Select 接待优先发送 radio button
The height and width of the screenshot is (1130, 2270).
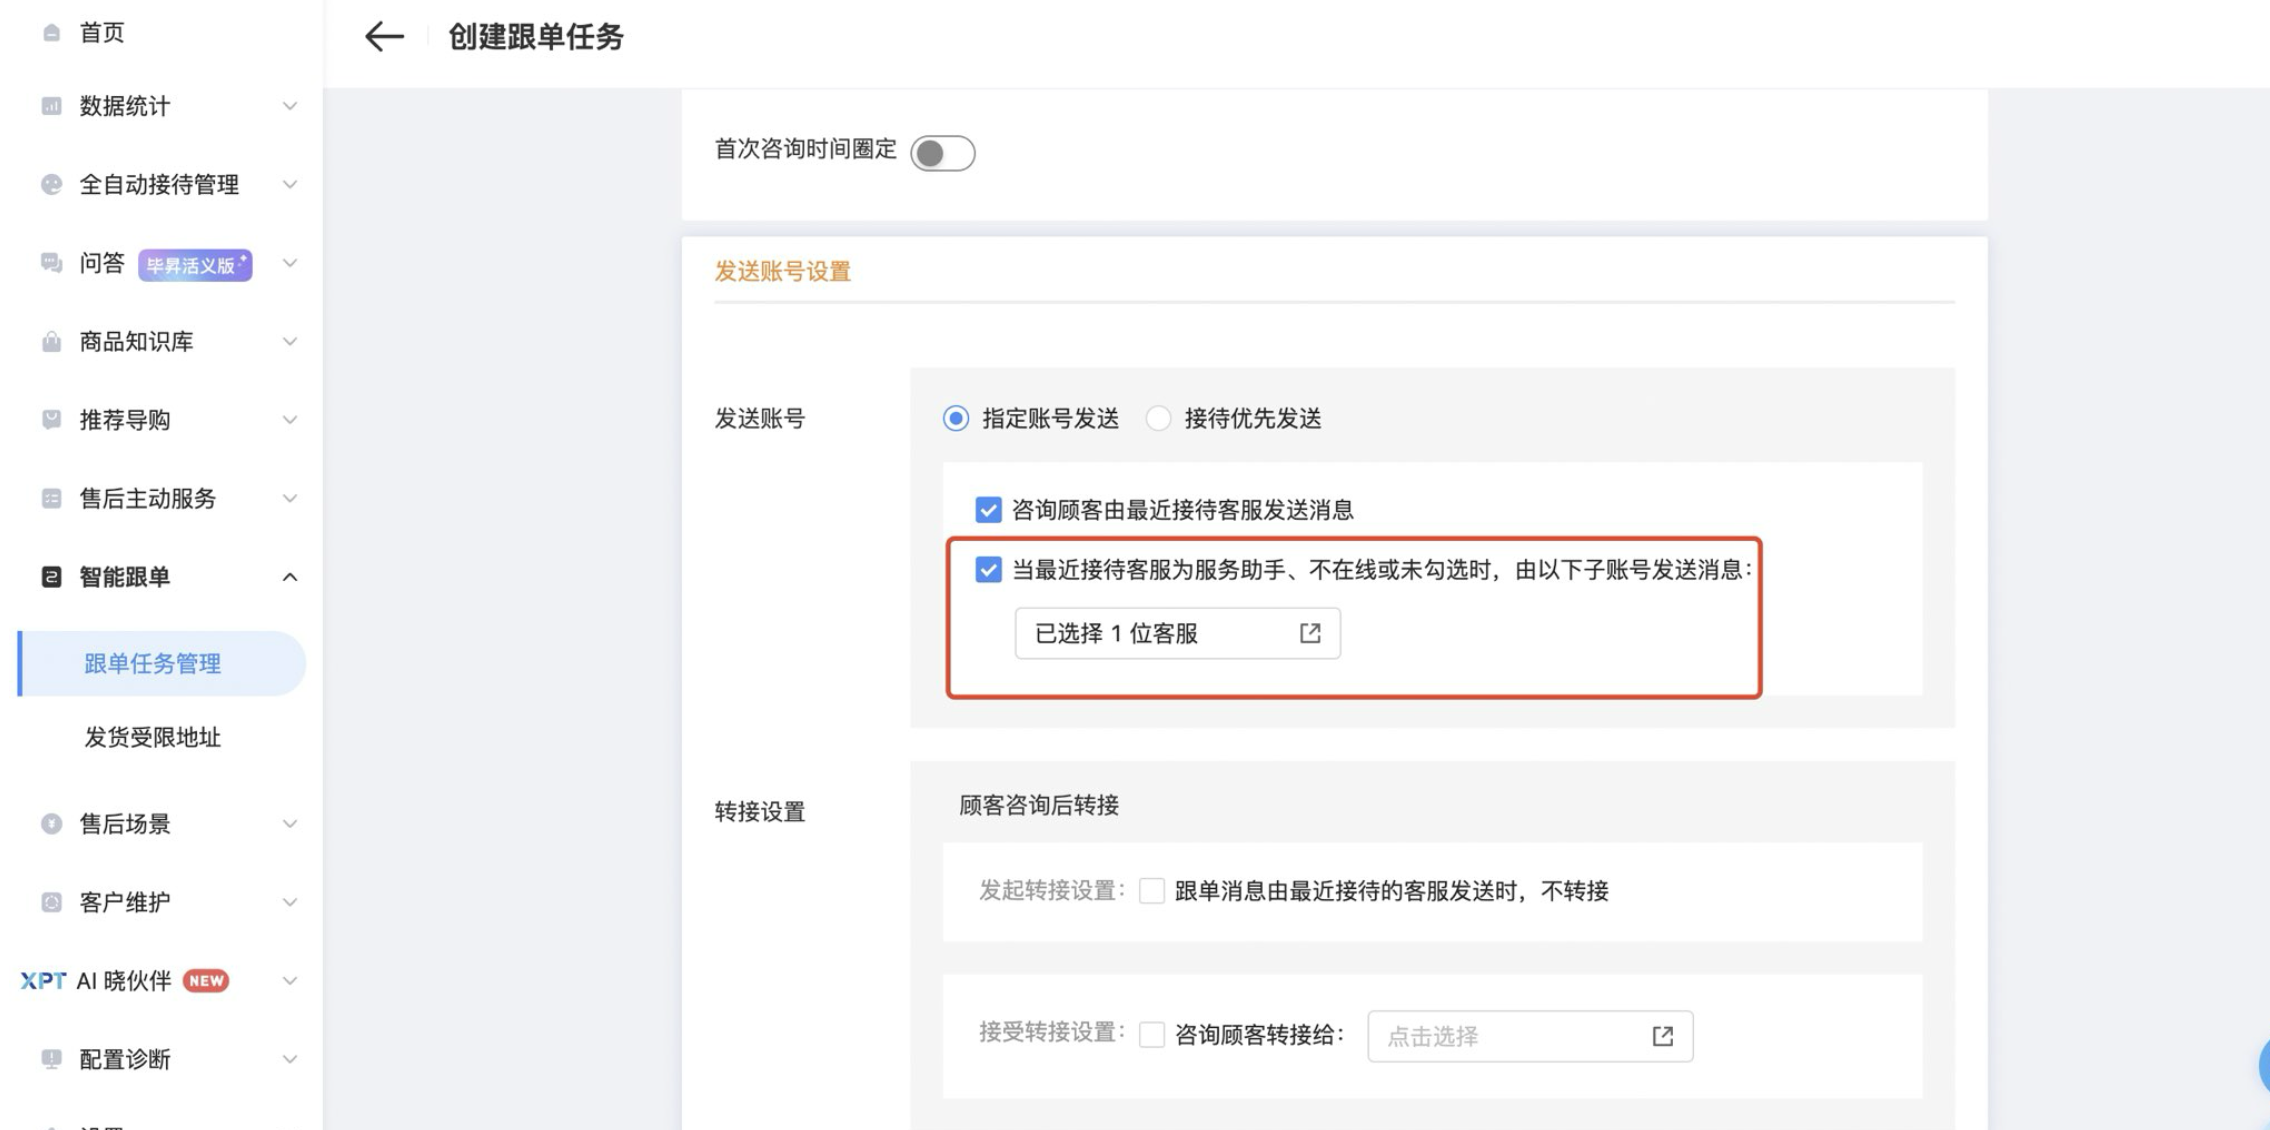click(x=1158, y=418)
